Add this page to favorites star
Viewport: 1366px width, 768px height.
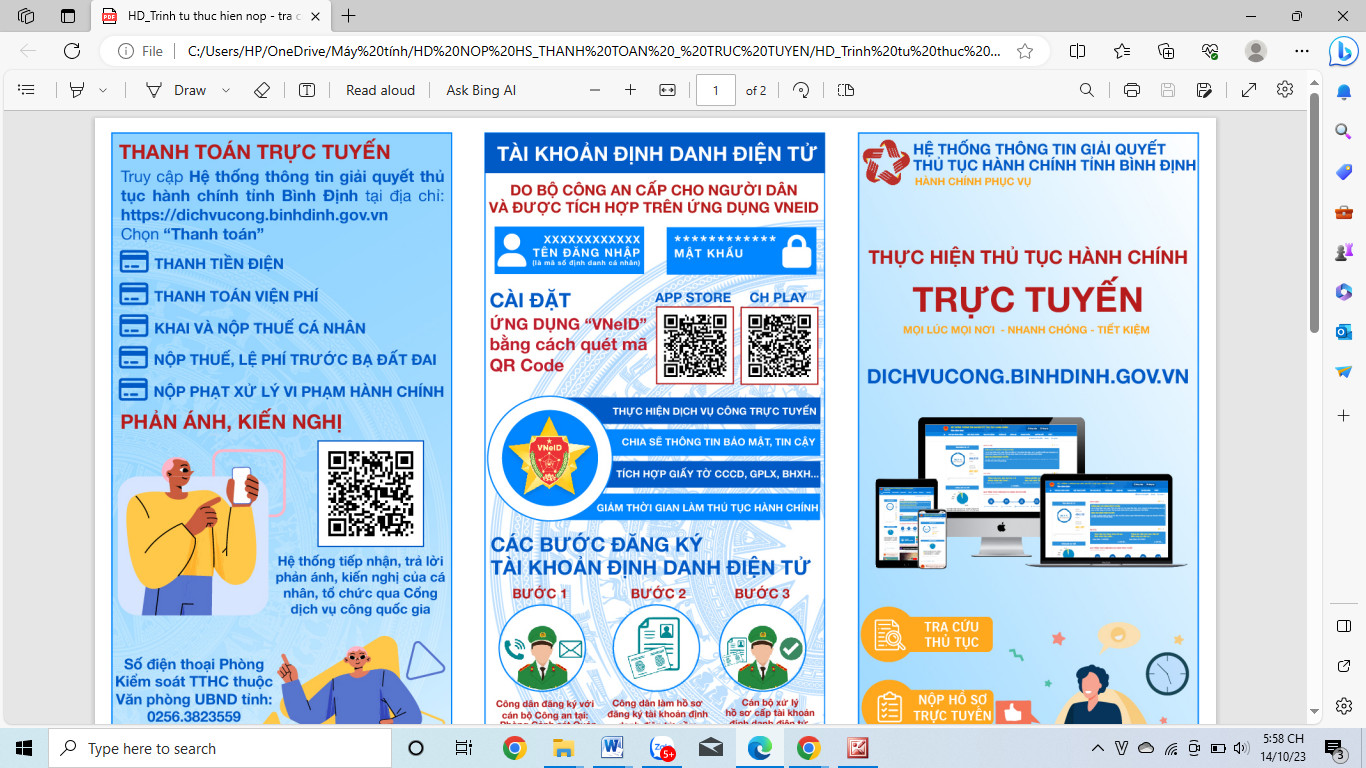(x=1025, y=51)
